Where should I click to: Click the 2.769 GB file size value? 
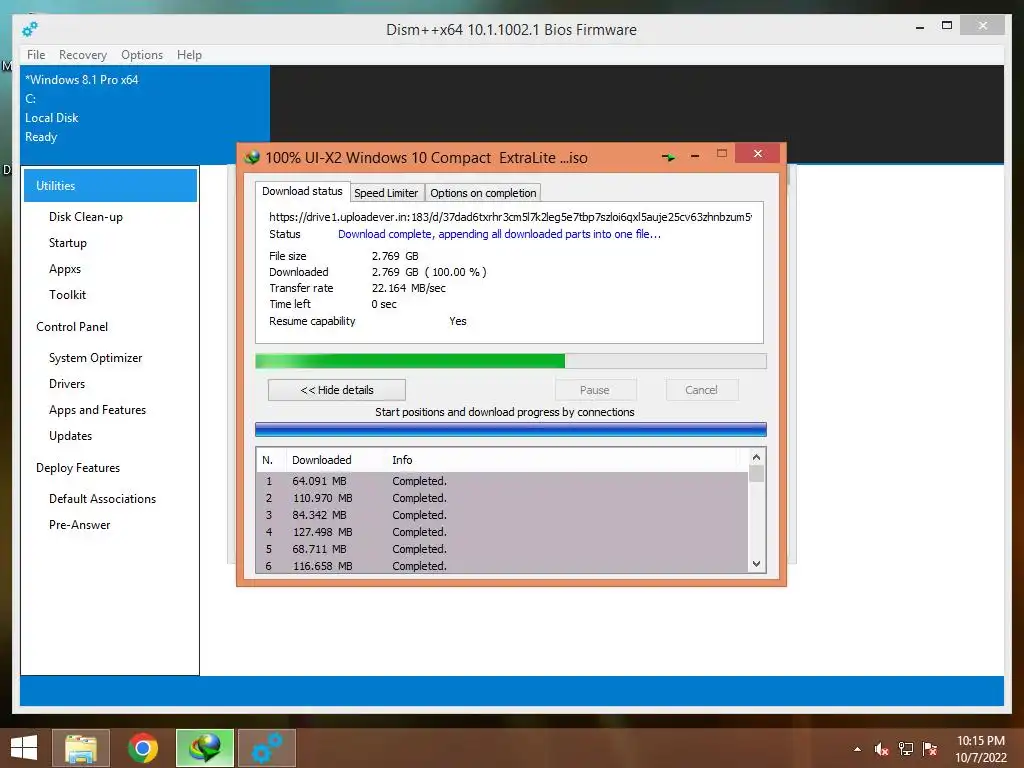click(395, 256)
